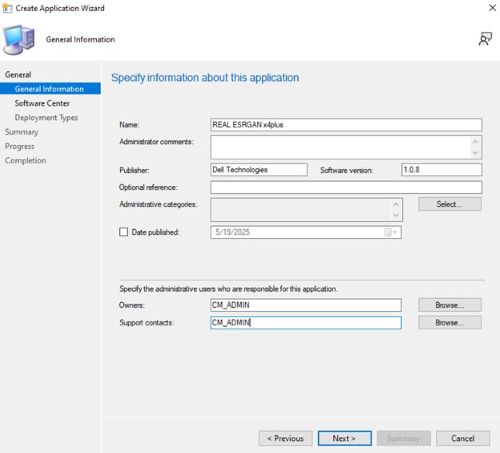Click Select for administrative categories
The image size is (500, 453).
(x=450, y=204)
